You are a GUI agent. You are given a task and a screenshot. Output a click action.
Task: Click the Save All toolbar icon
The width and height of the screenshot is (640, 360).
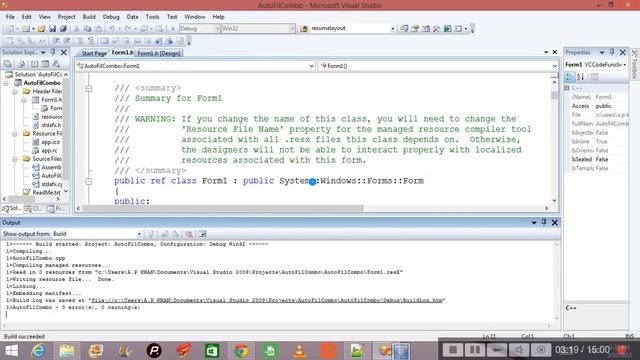pyautogui.click(x=63, y=29)
